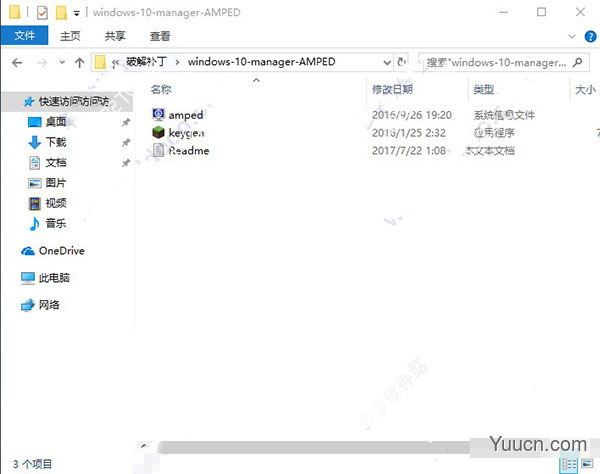Click the keygen file name
The image size is (600, 474).
tap(186, 133)
